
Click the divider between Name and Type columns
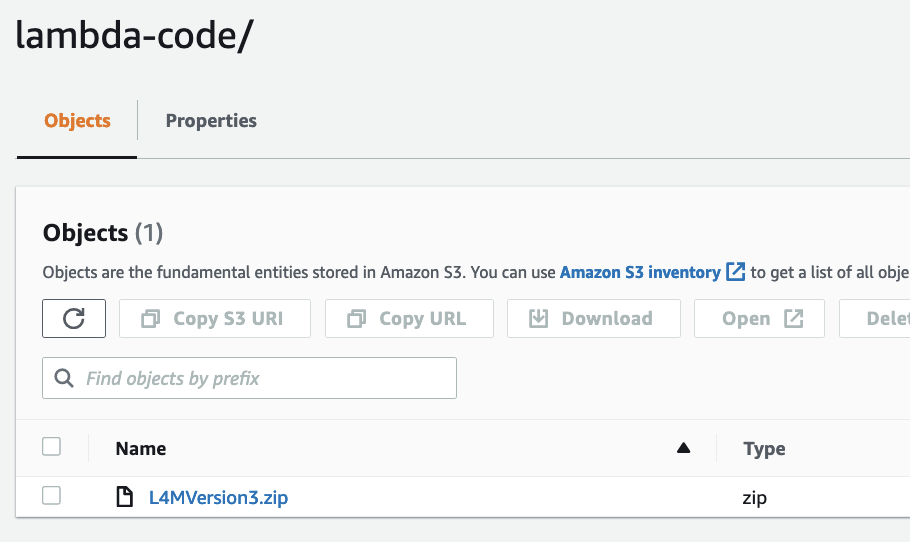(717, 448)
